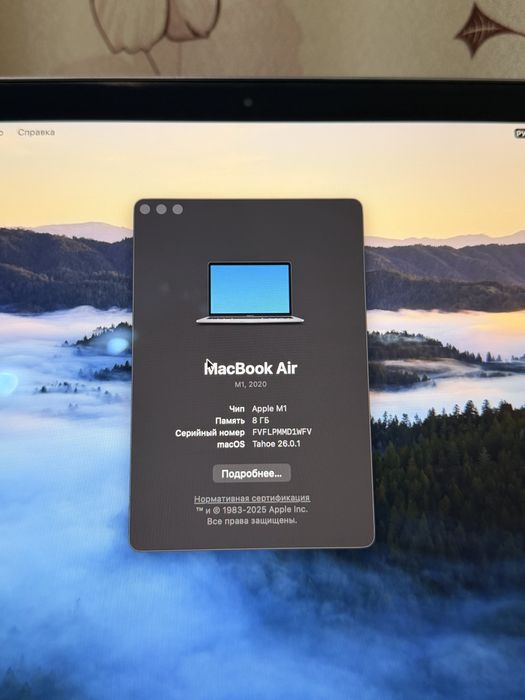This screenshot has width=525, height=700.
Task: Click the 'Все права защищены.' text
Action: tap(252, 521)
